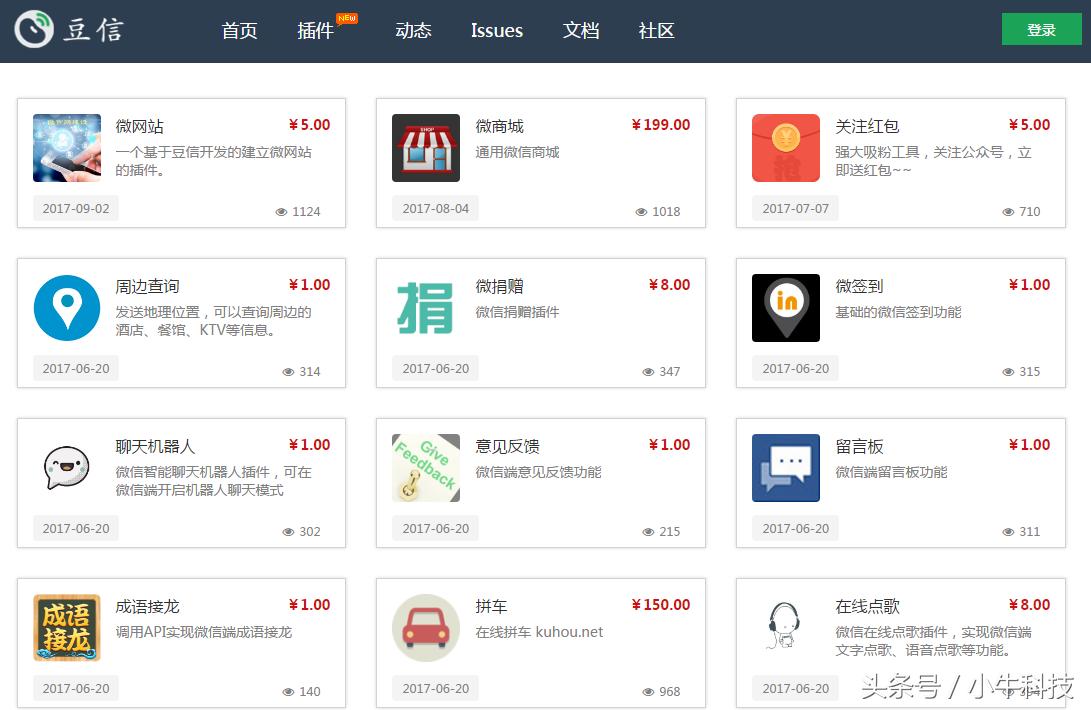The image size is (1091, 710).
Task: Click the 拼车 red car icon
Action: (x=426, y=628)
